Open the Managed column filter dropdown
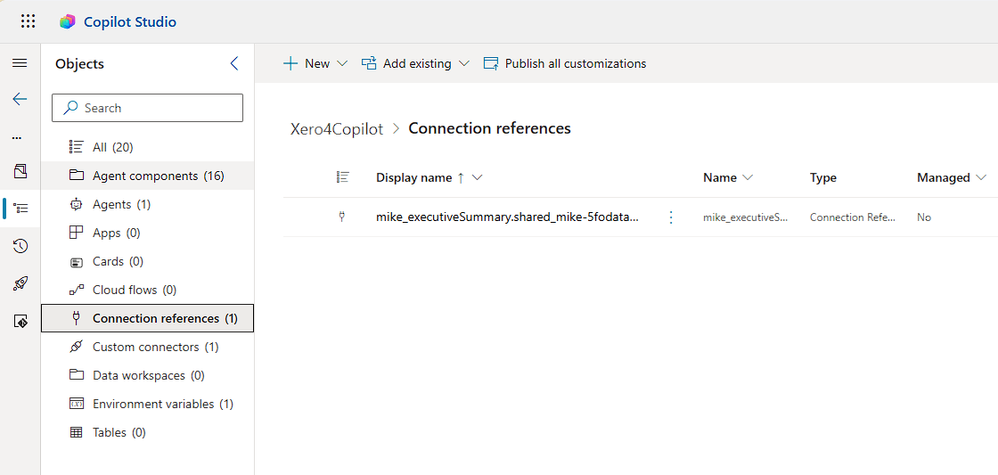 point(981,178)
